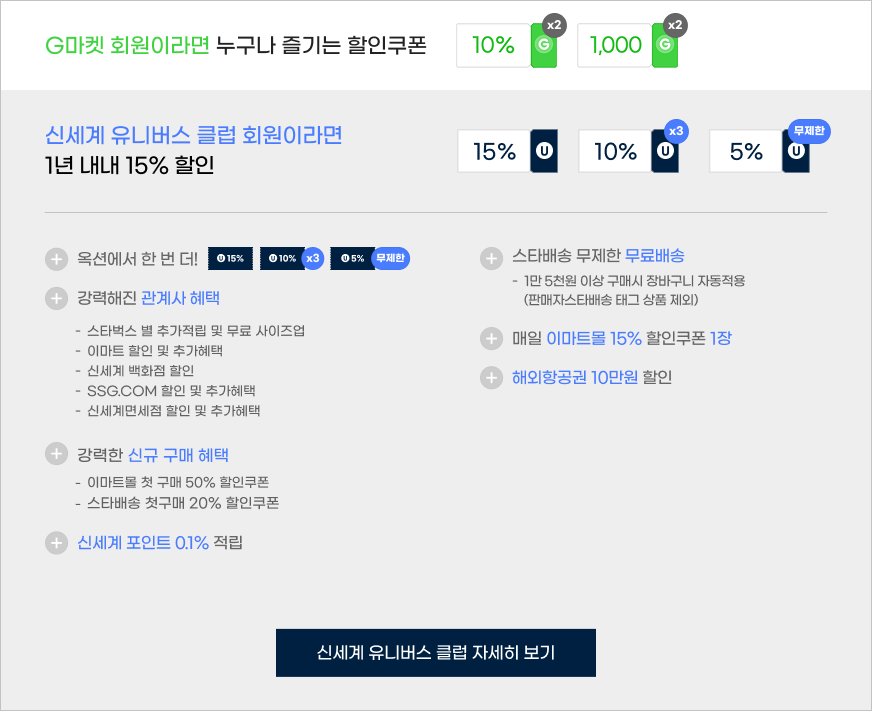Viewport: 872px width, 711px height.
Task: Expand the 옵션에서 한 번 더 plus icon
Action: pos(56,259)
